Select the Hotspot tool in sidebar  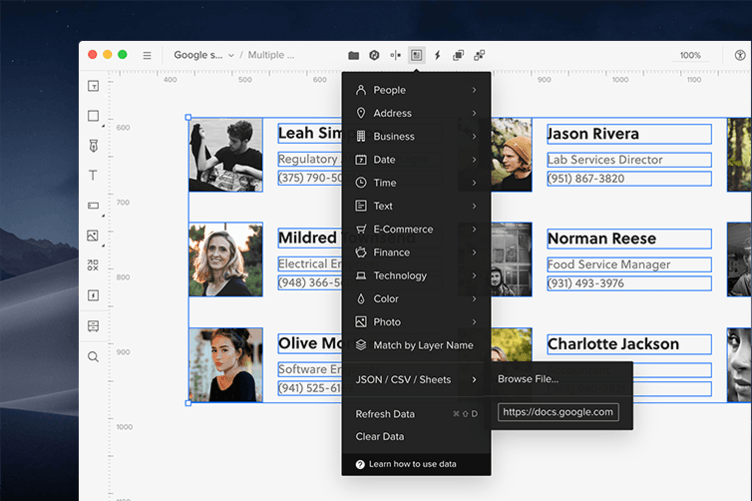(94, 295)
